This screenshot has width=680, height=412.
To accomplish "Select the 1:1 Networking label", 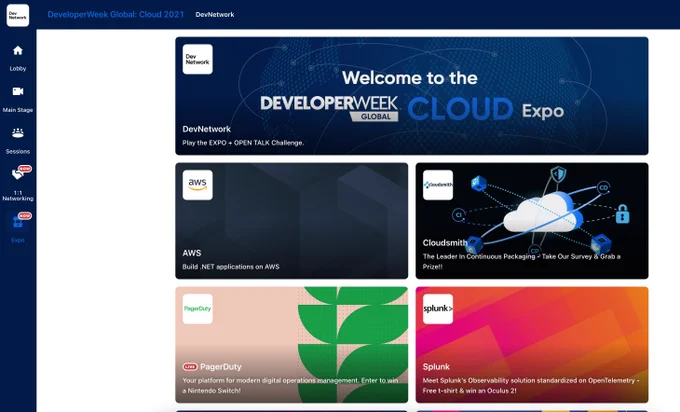I will [18, 196].
